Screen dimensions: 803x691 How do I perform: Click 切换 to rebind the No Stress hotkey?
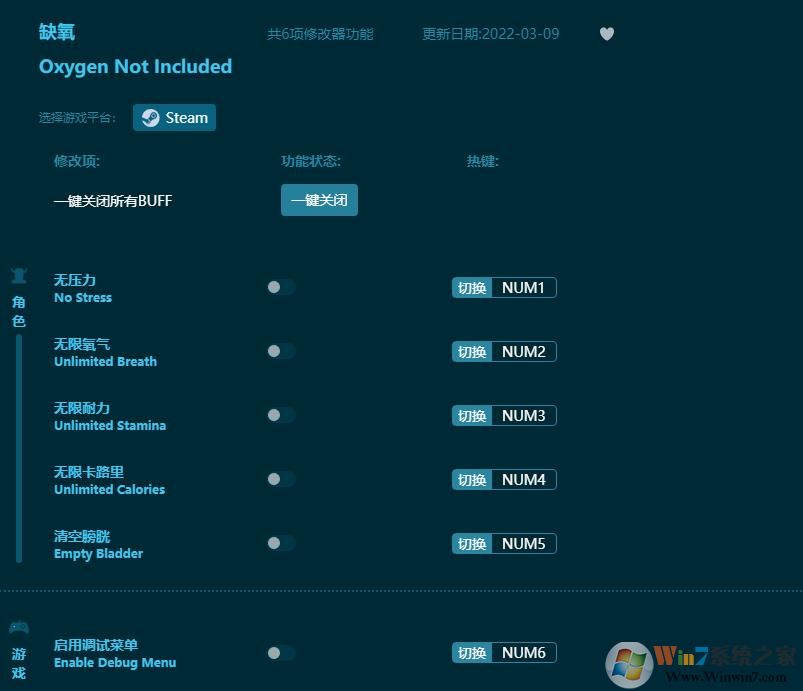471,287
